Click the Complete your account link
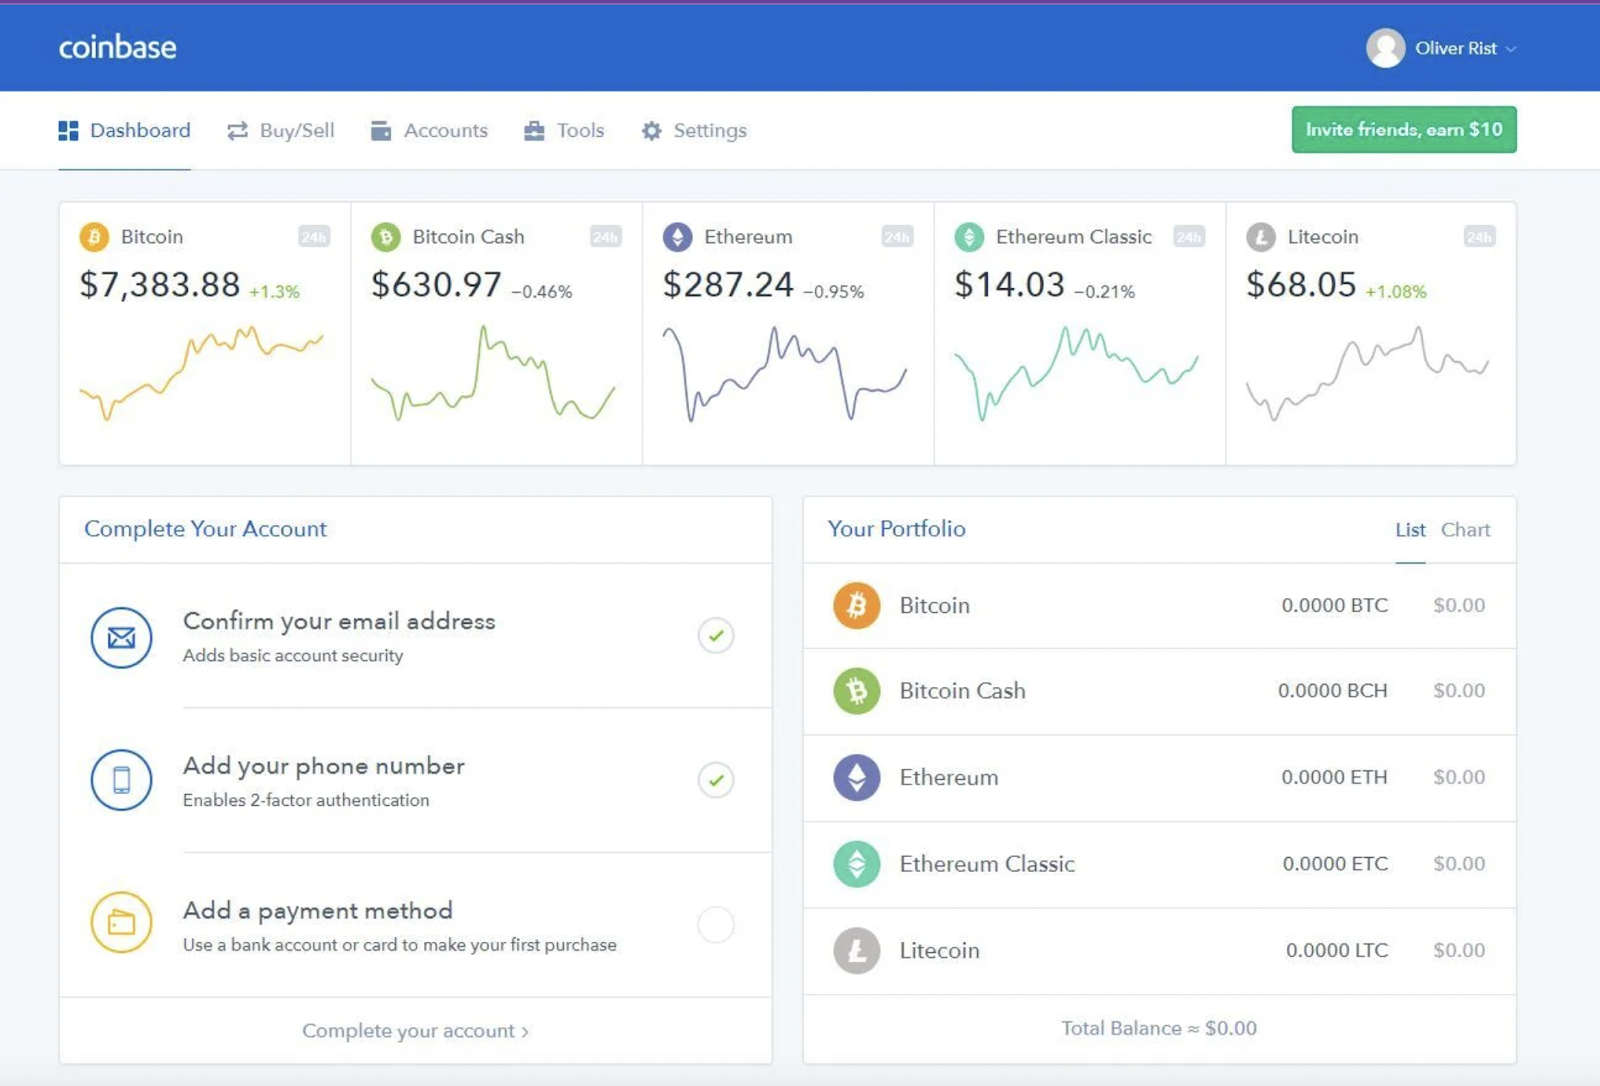This screenshot has height=1086, width=1600. point(414,1030)
